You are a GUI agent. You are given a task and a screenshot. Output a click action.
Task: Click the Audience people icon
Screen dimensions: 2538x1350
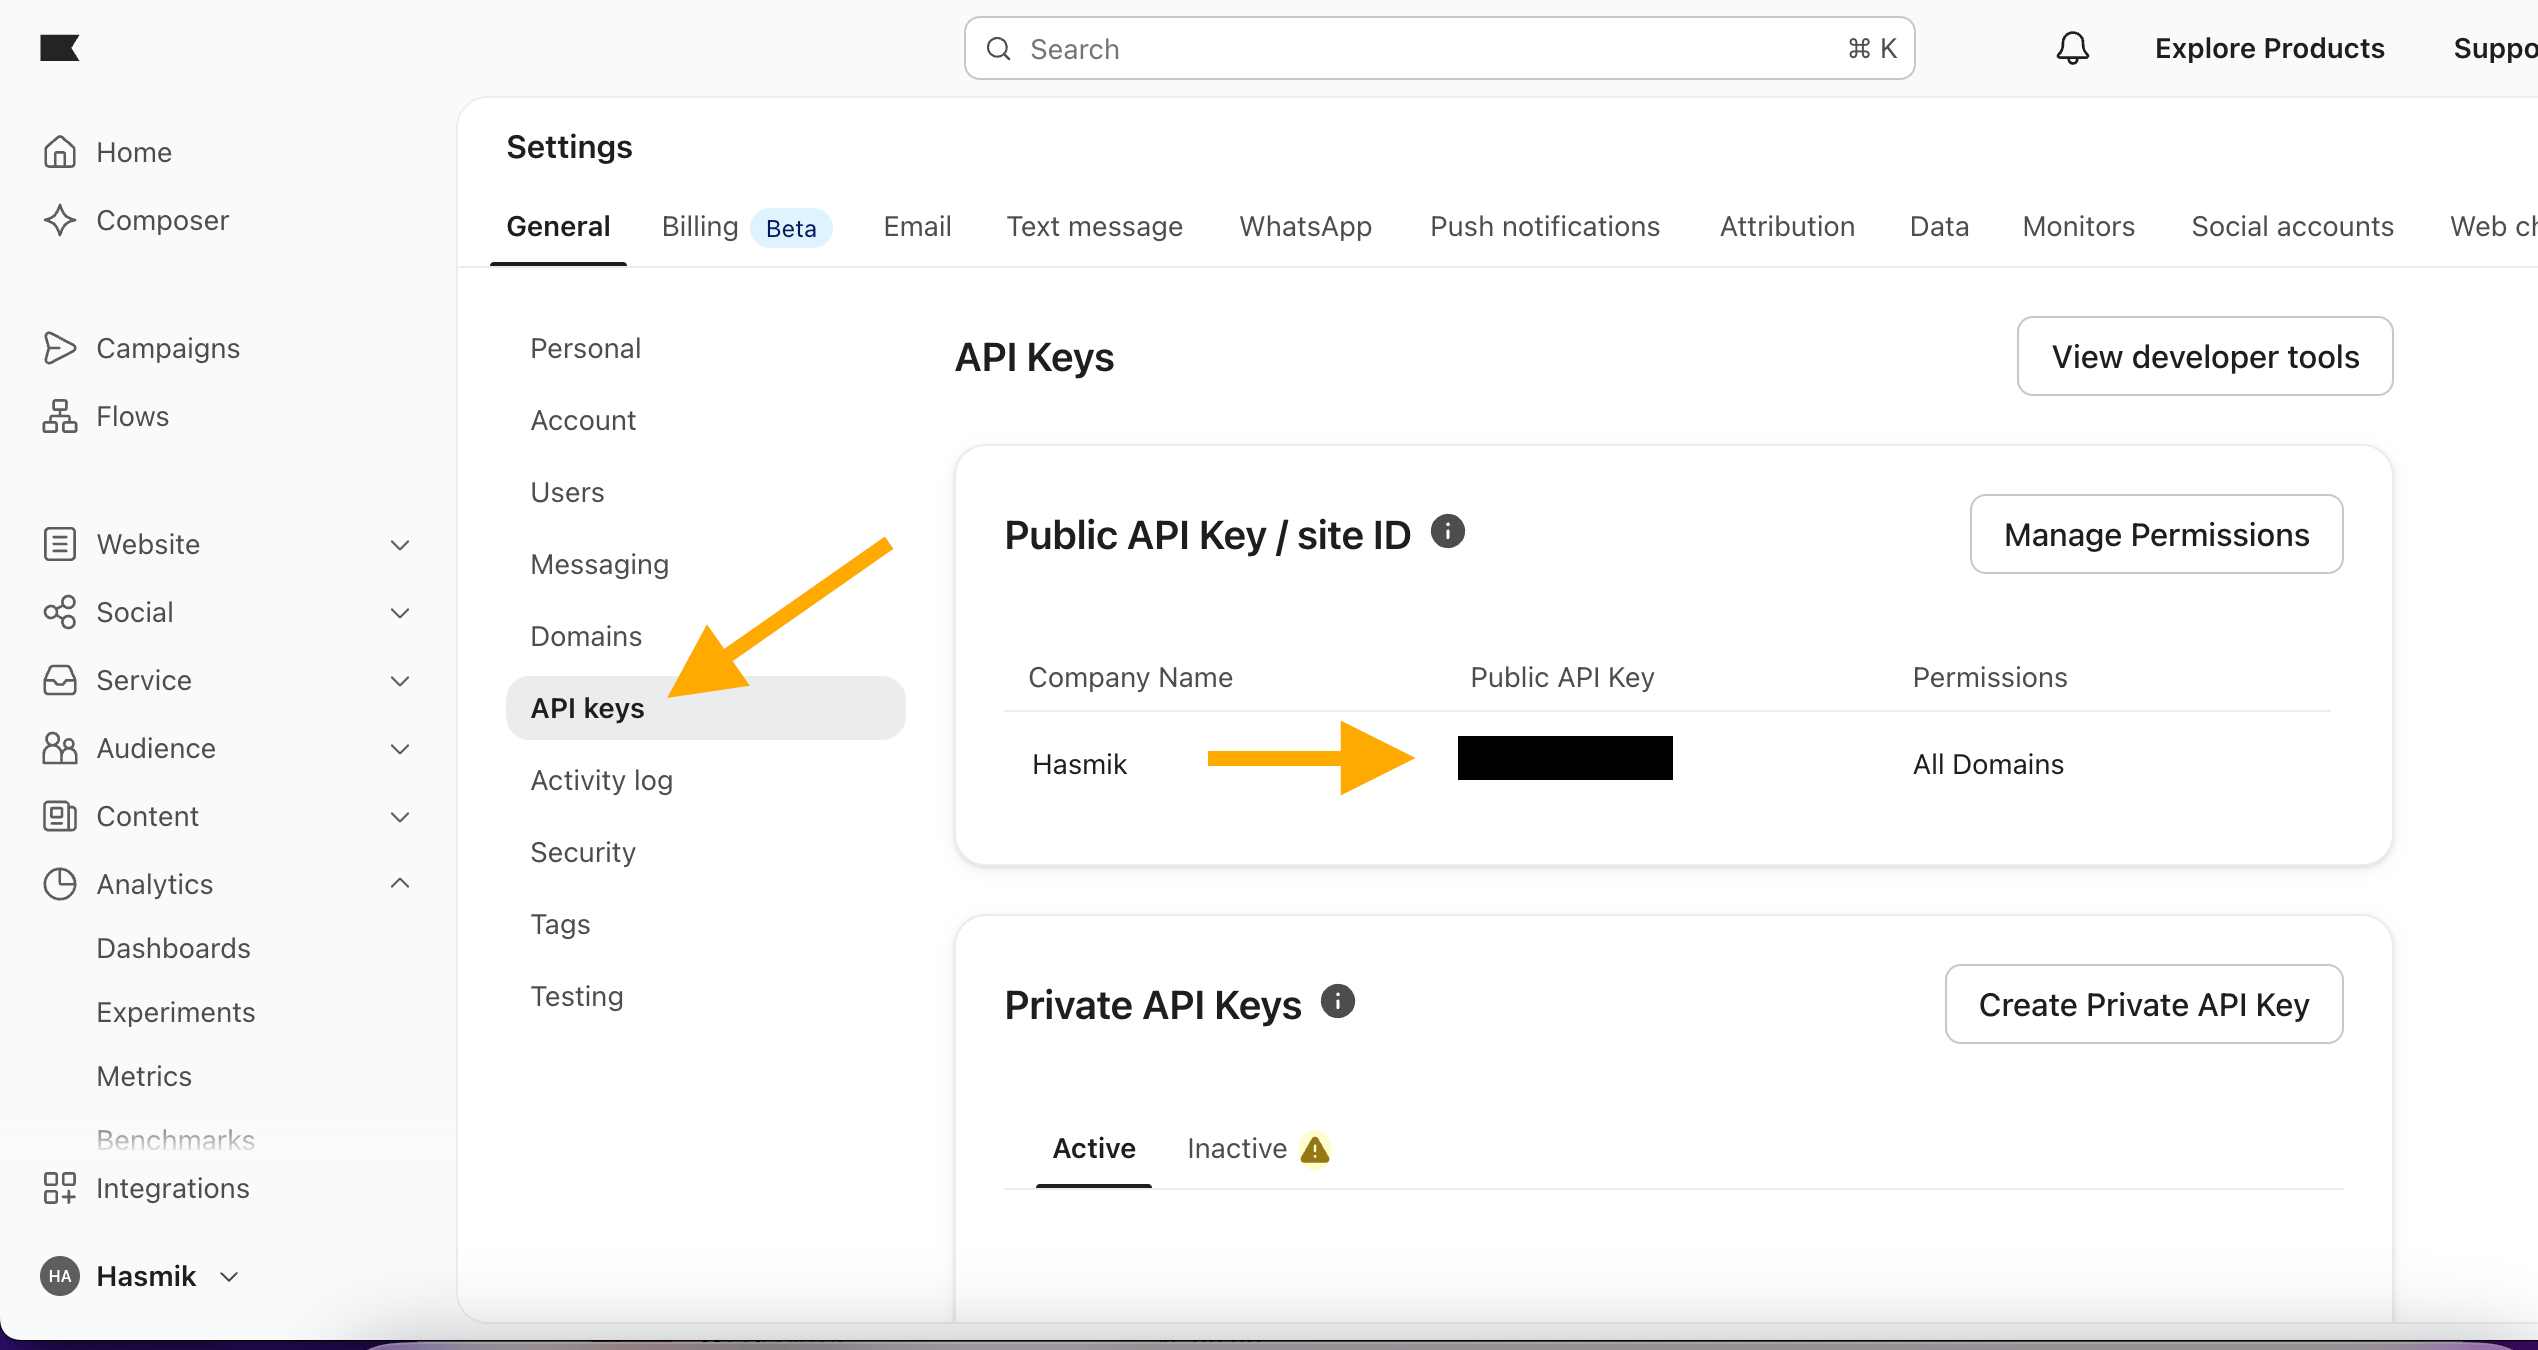[60, 748]
